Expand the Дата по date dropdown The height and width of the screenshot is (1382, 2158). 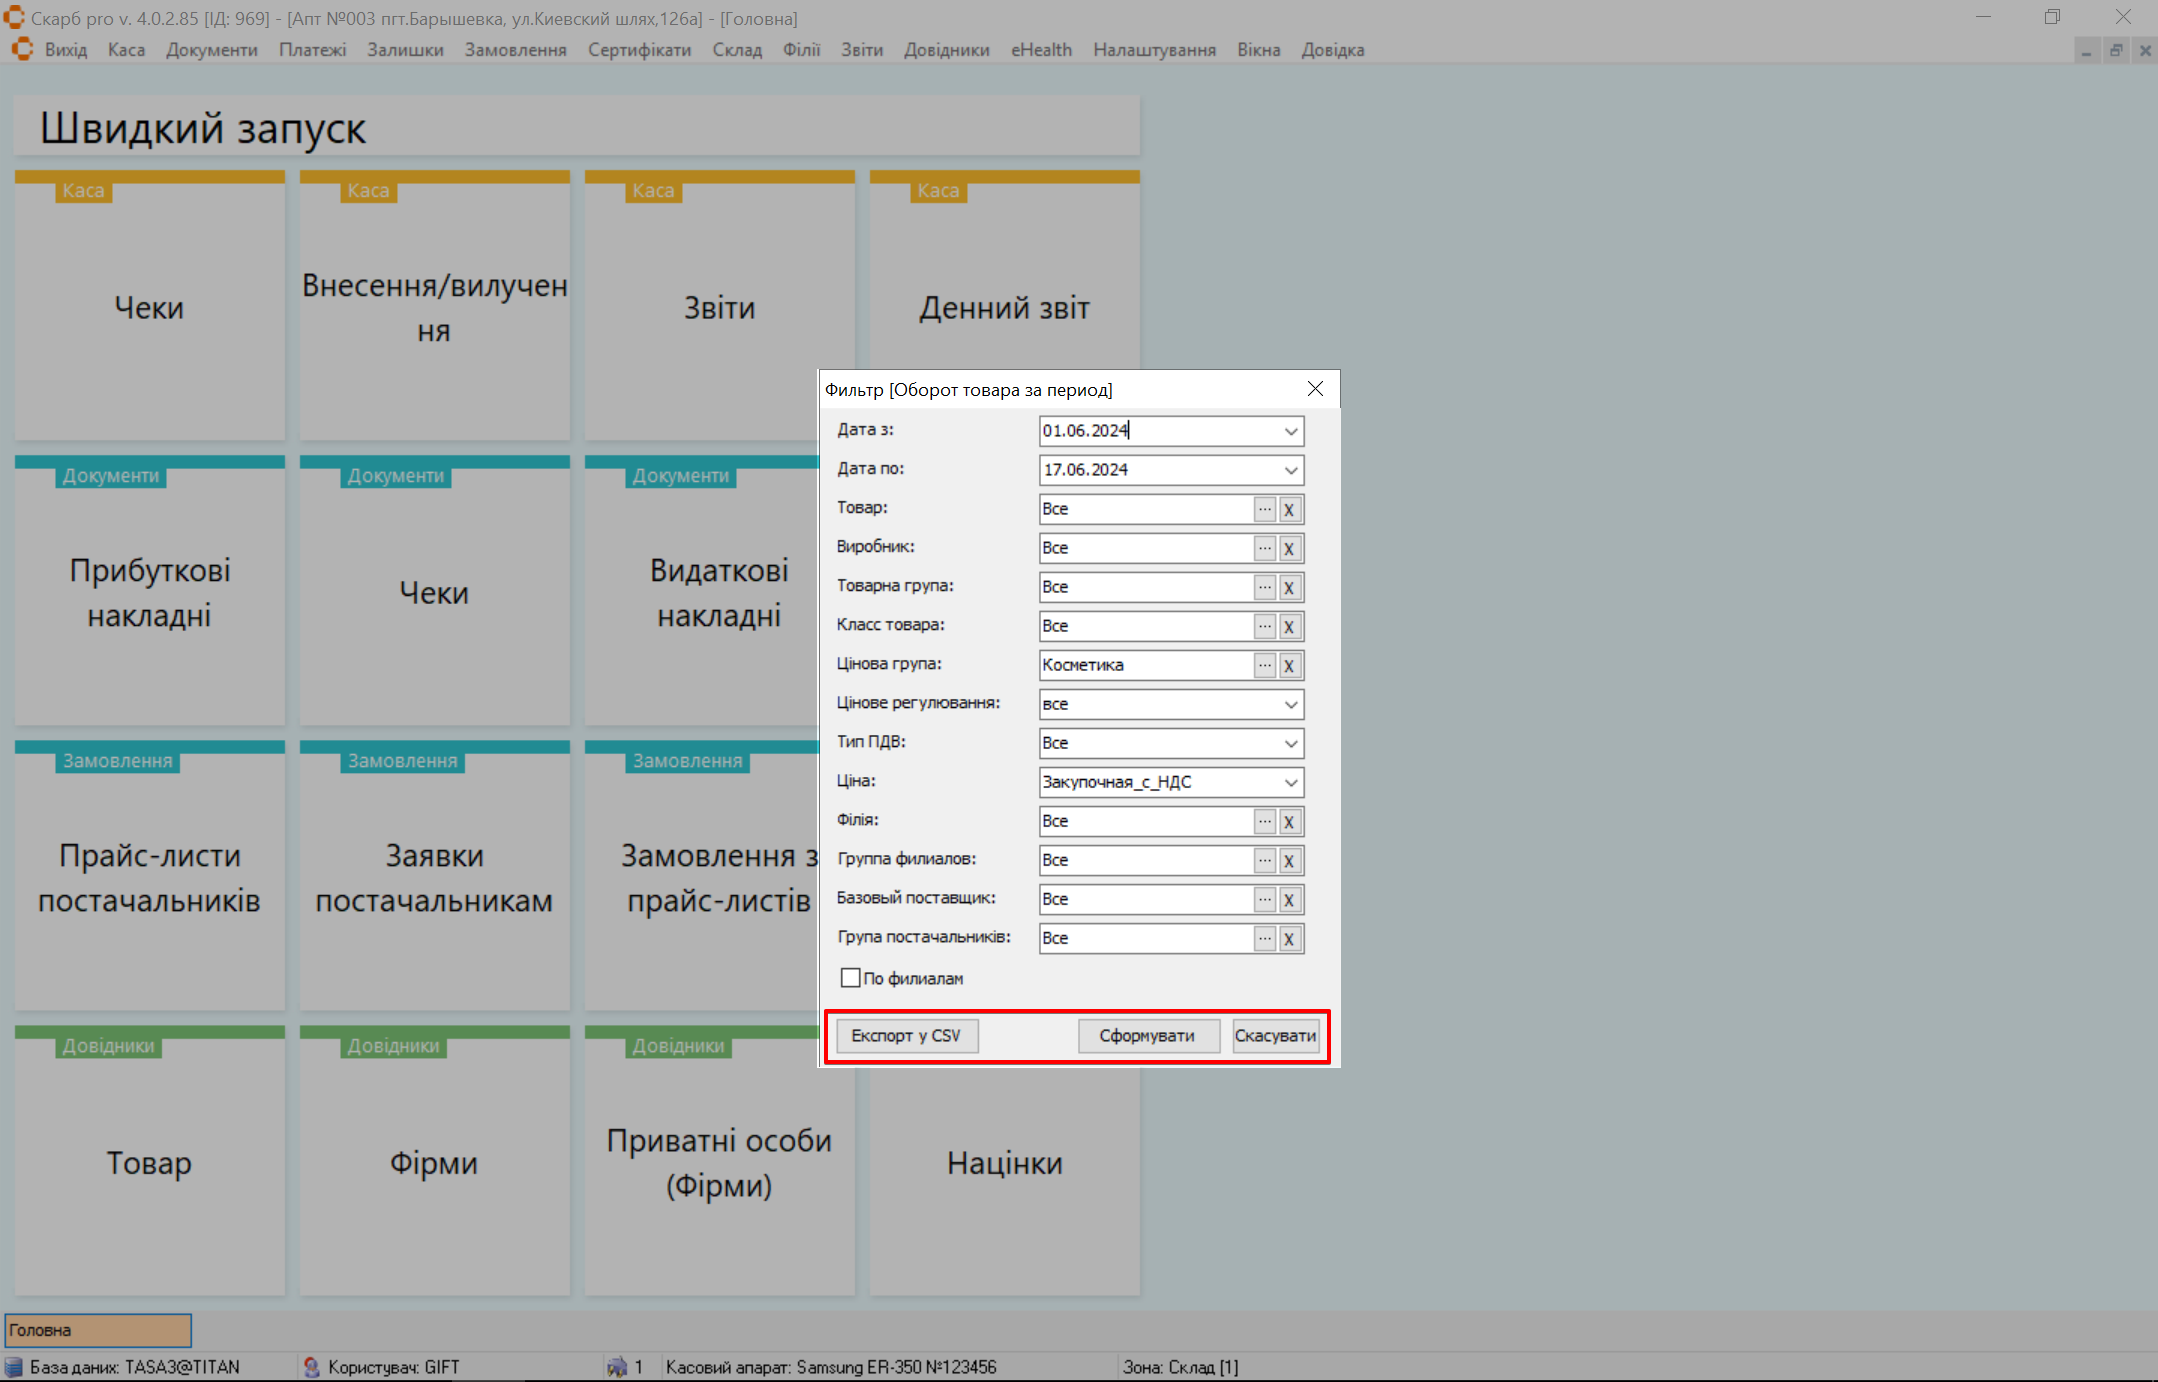click(1291, 470)
